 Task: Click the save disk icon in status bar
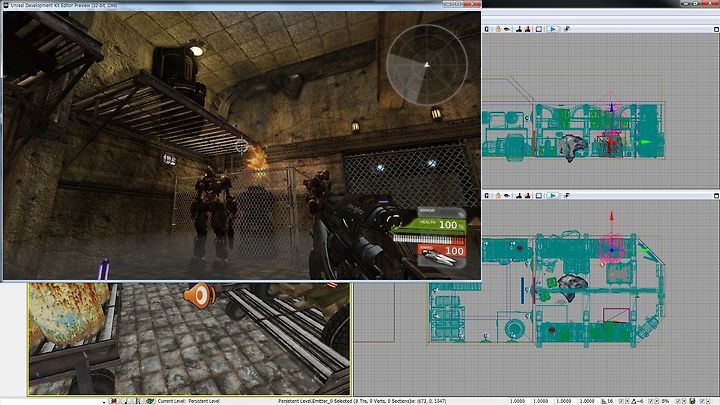coord(692,401)
